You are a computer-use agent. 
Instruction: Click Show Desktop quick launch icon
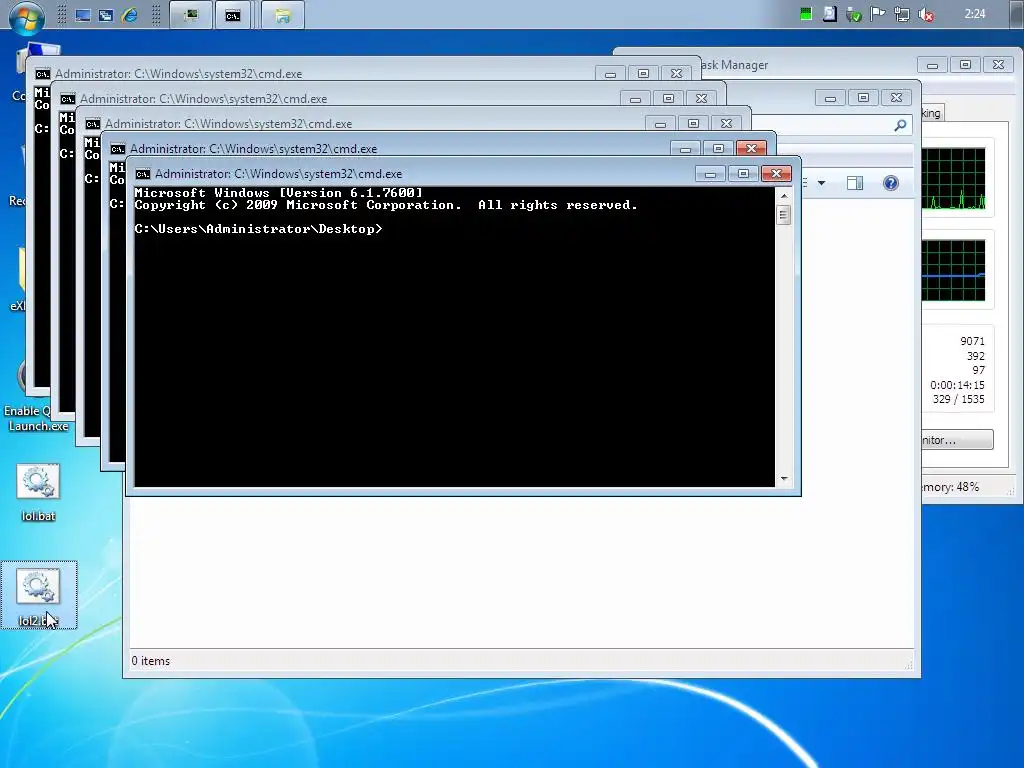click(x=83, y=15)
